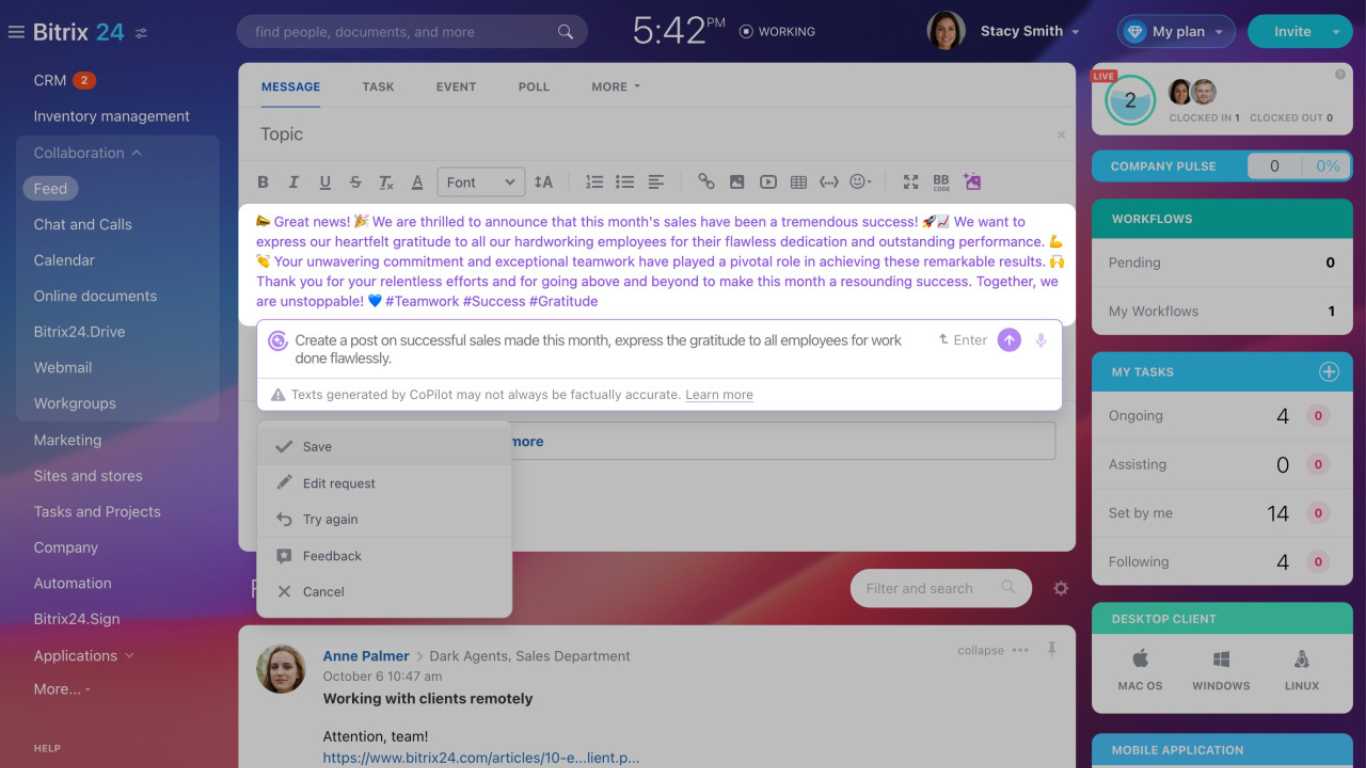The height and width of the screenshot is (768, 1366).
Task: Open Anne Palmer's profile link
Action: click(366, 656)
